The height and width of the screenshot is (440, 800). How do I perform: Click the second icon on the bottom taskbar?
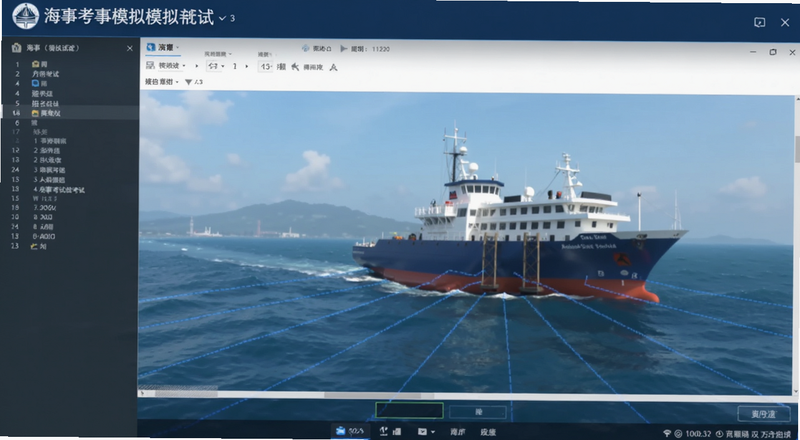pyautogui.click(x=384, y=431)
